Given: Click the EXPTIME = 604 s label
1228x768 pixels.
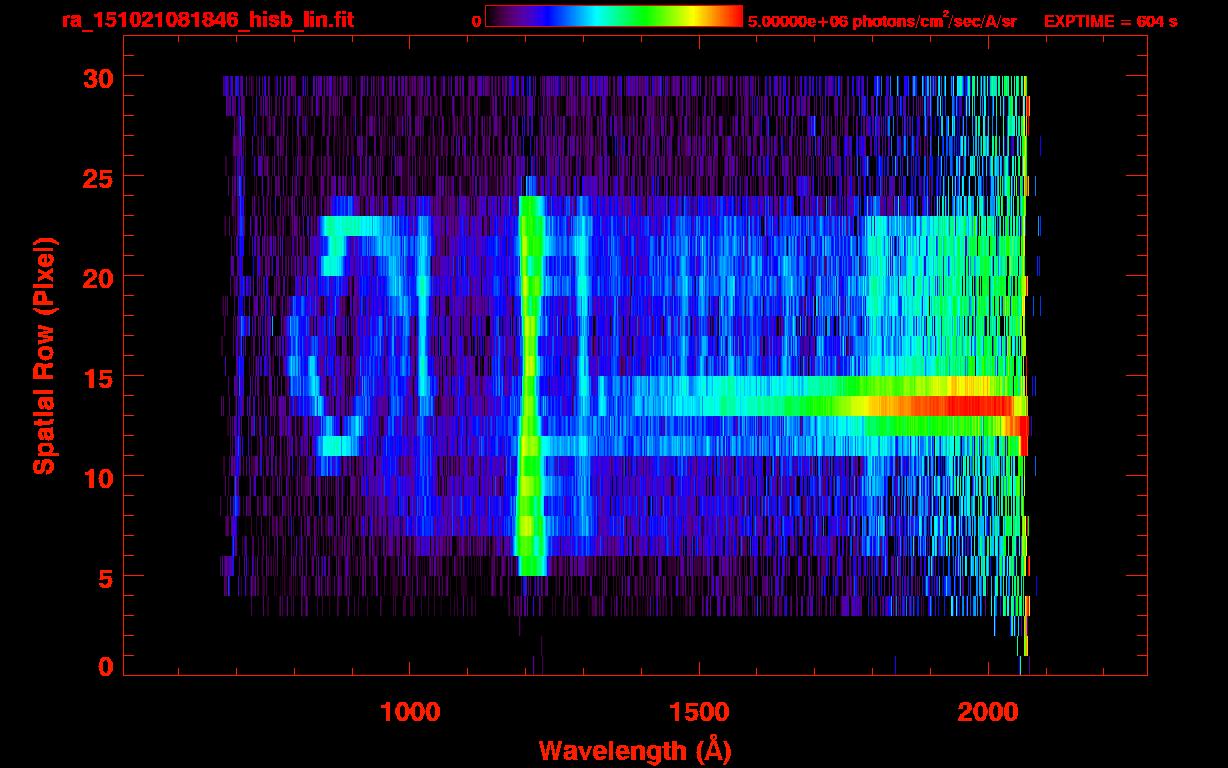Looking at the screenshot, I should point(1110,21).
